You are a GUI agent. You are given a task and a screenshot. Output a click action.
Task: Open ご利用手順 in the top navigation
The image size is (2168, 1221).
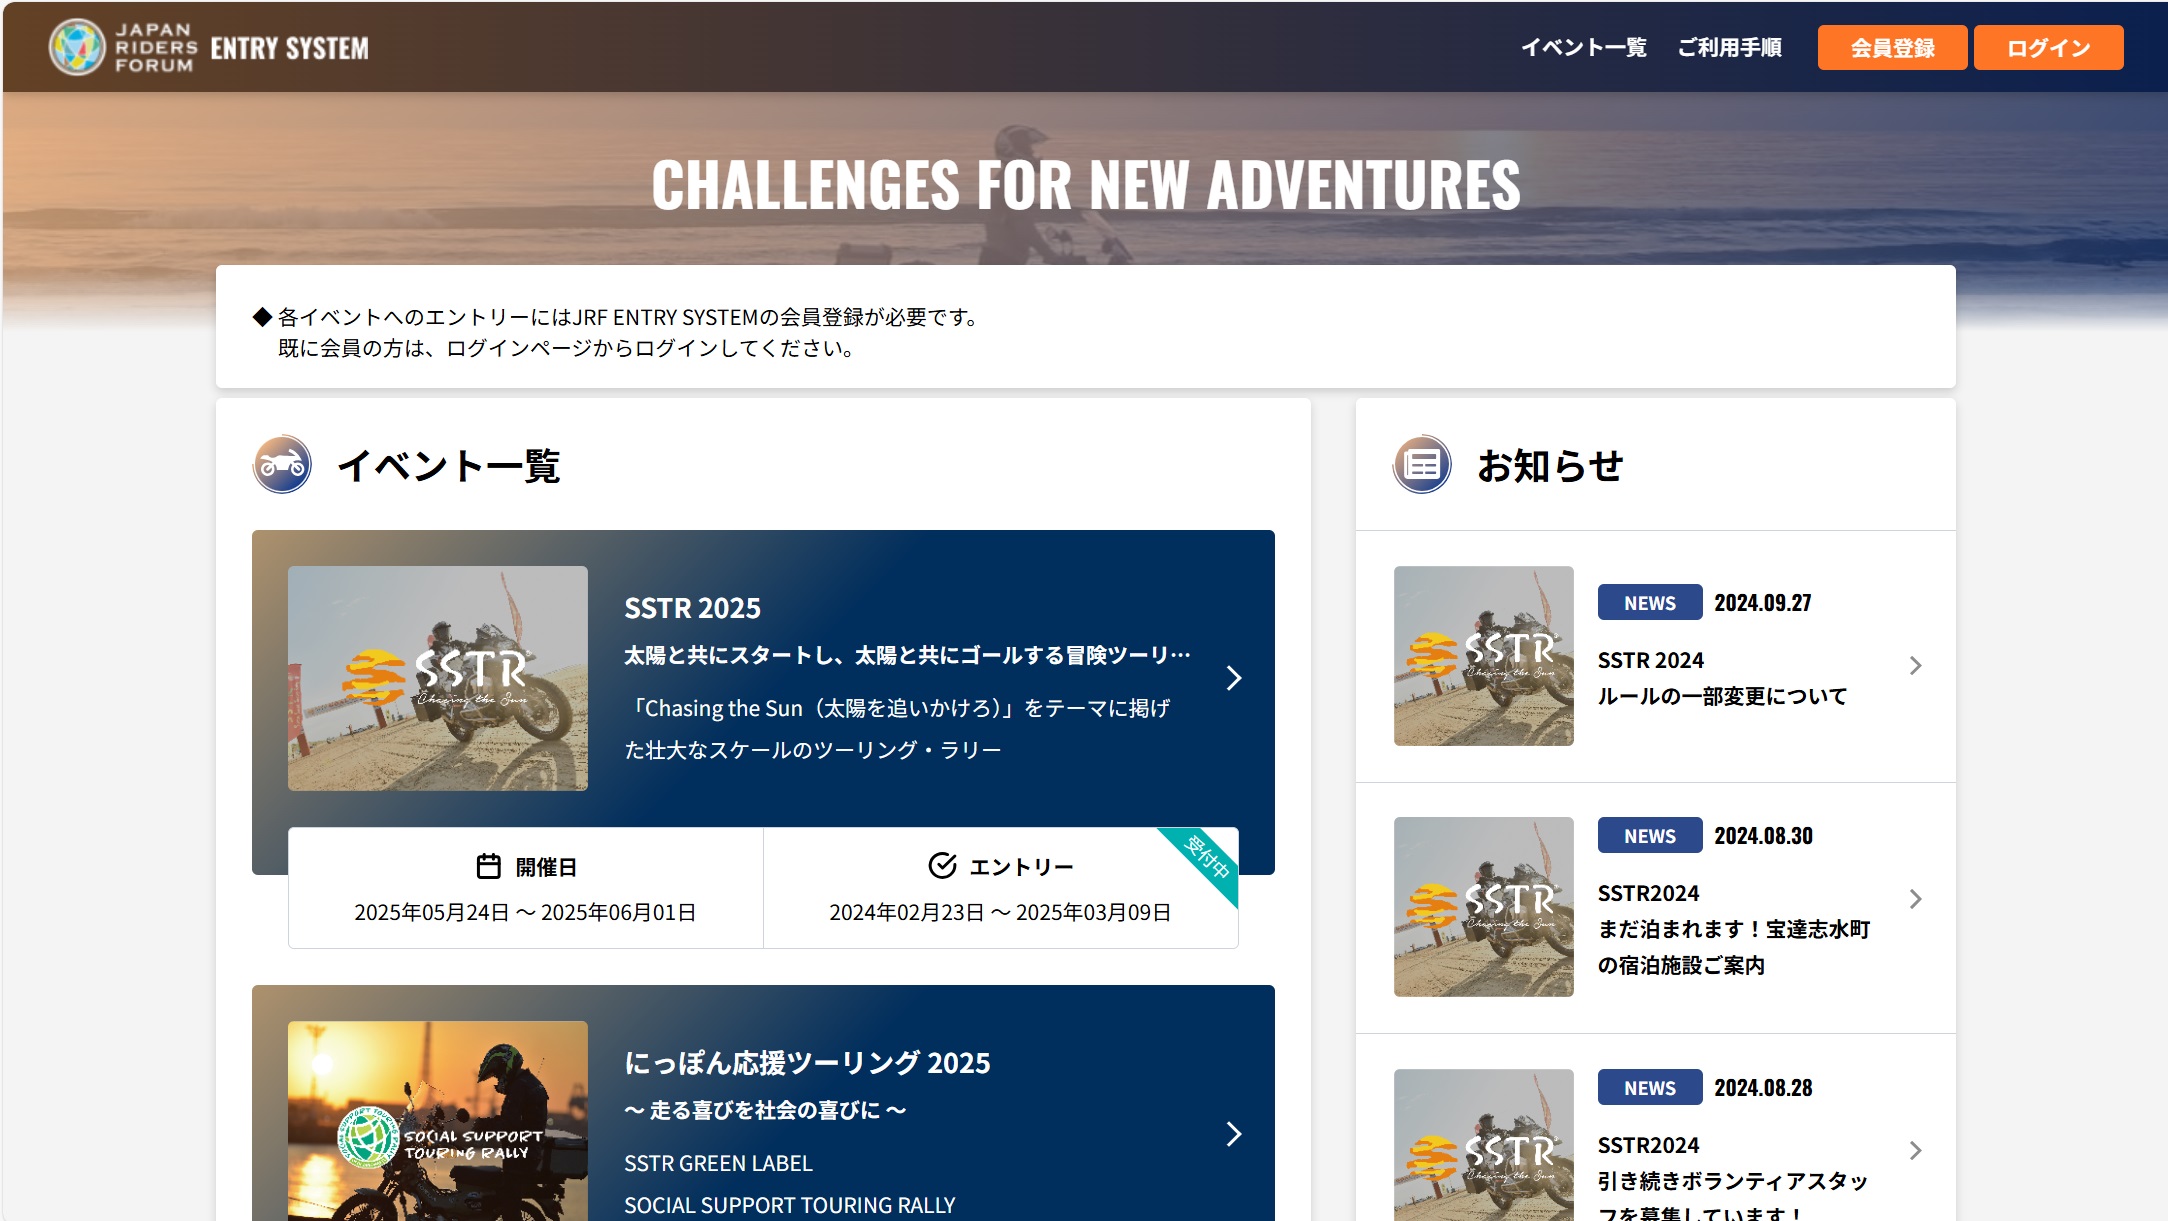tap(1730, 48)
